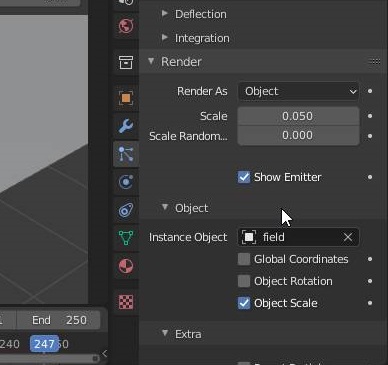Open the Particles properties tab

coord(126,154)
